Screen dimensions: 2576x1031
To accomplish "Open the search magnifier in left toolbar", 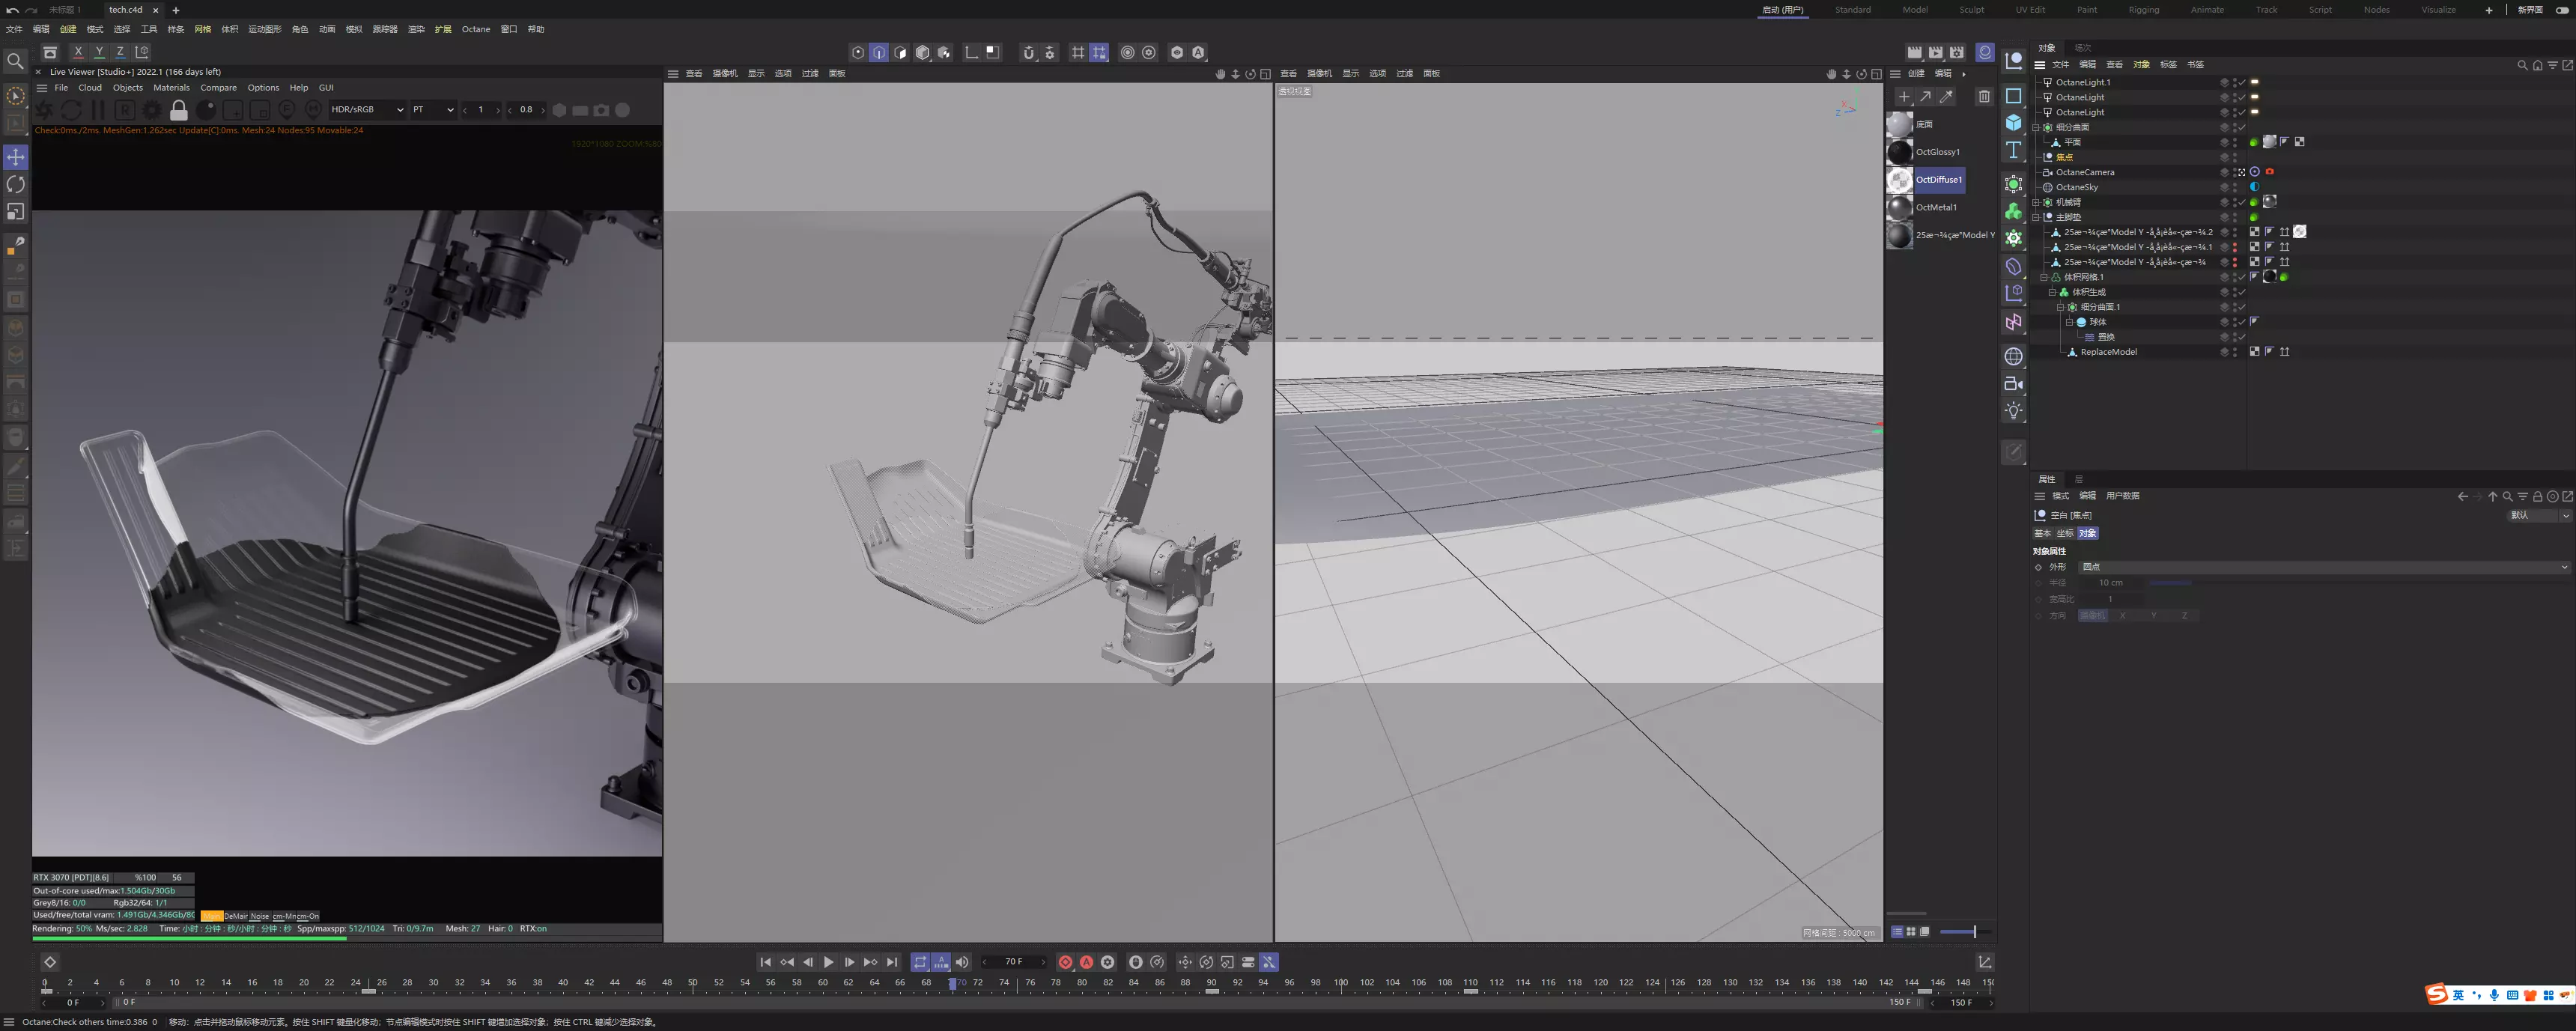I will (16, 62).
